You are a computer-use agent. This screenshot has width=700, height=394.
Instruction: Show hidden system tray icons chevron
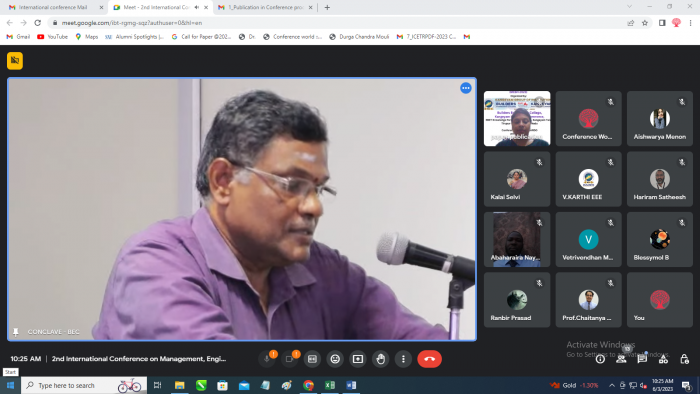pos(612,385)
